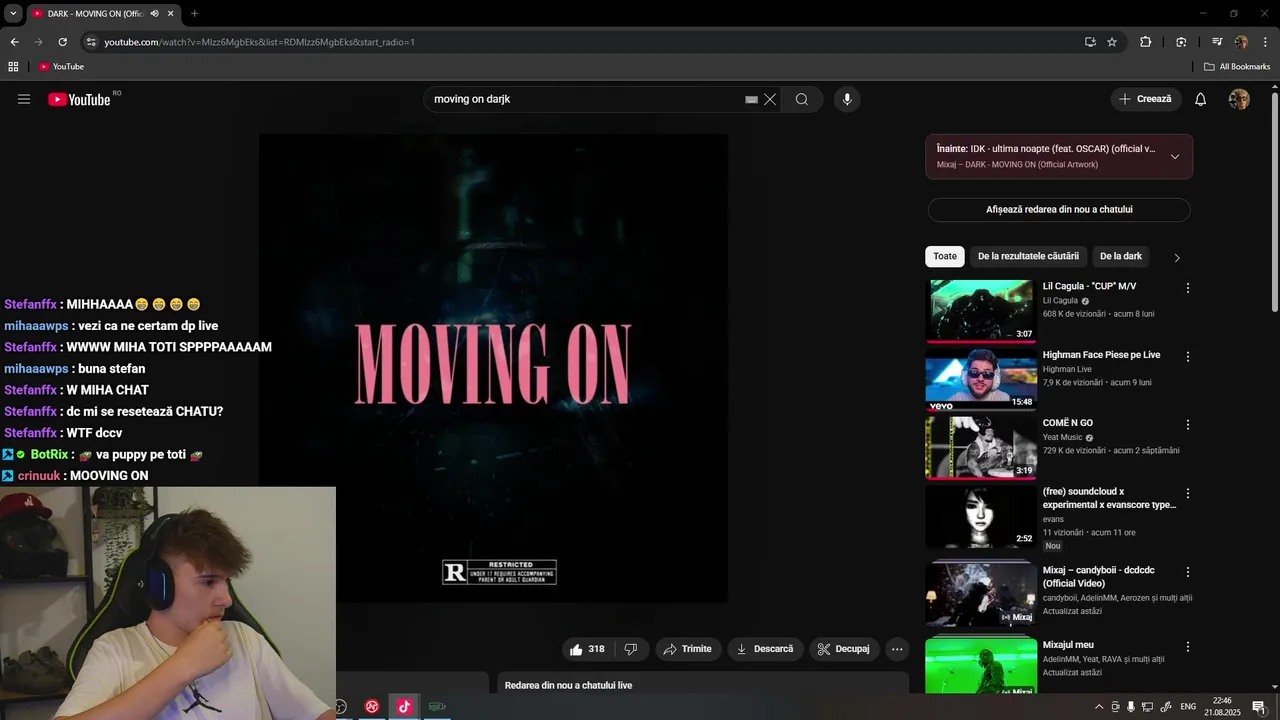Select the Toate filter chip

tap(945, 256)
